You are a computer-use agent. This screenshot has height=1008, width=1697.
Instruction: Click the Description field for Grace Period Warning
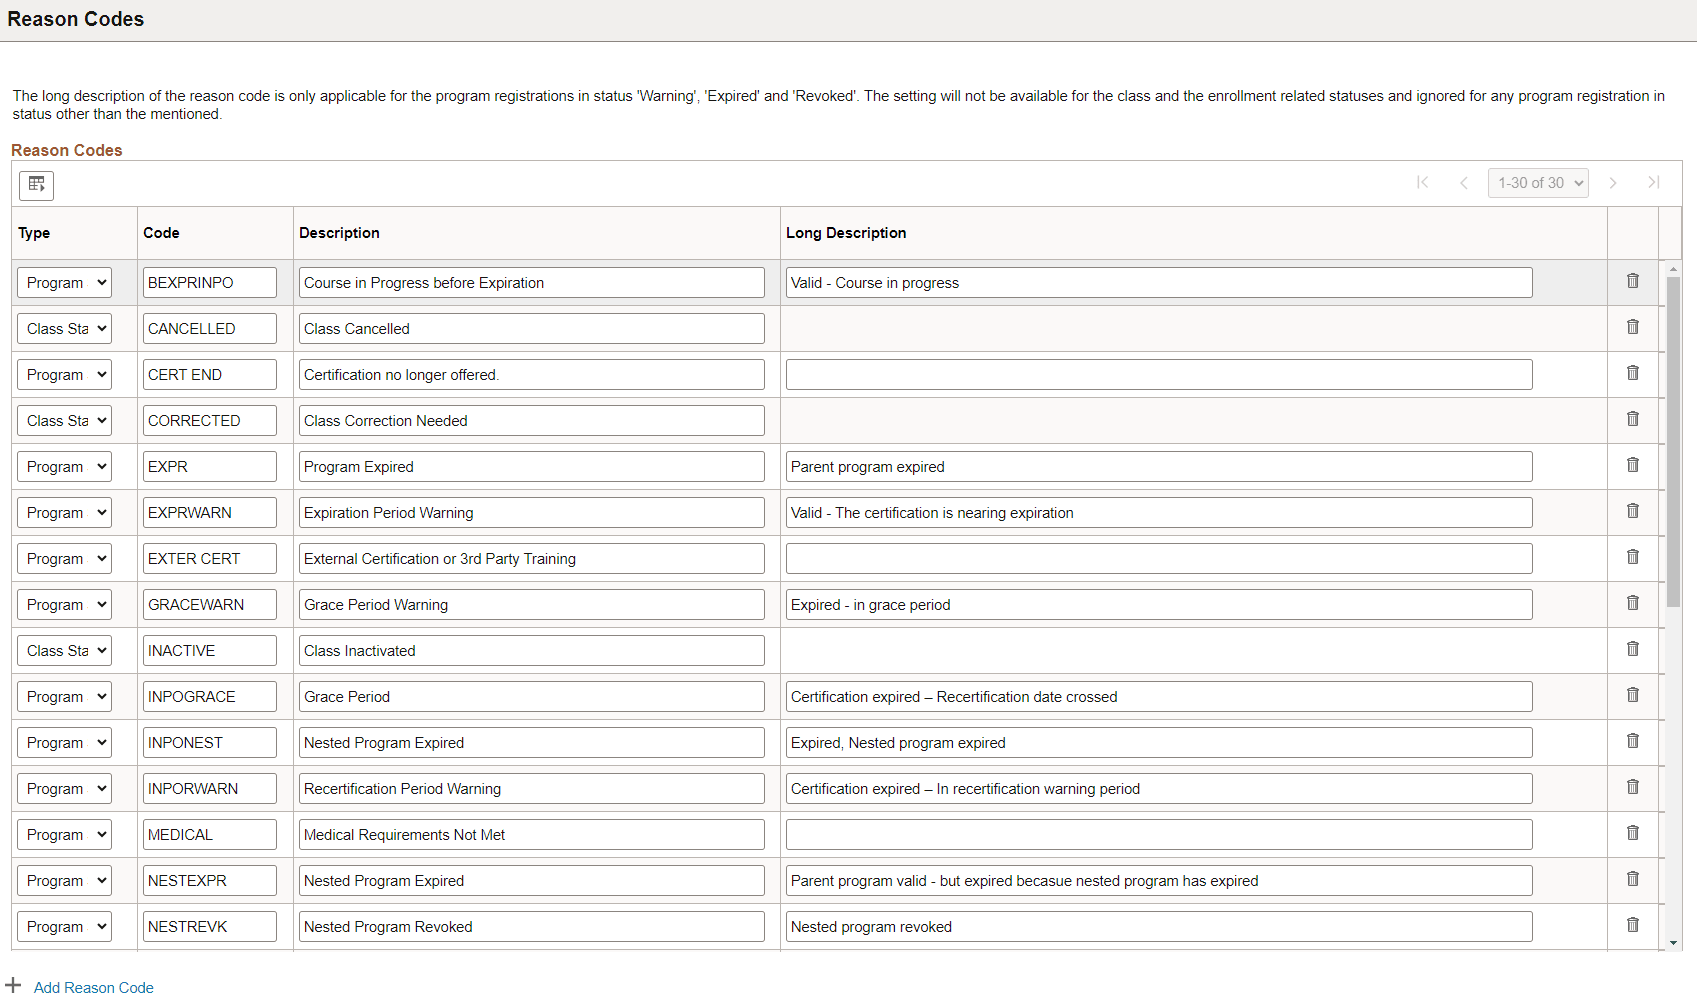tap(531, 604)
